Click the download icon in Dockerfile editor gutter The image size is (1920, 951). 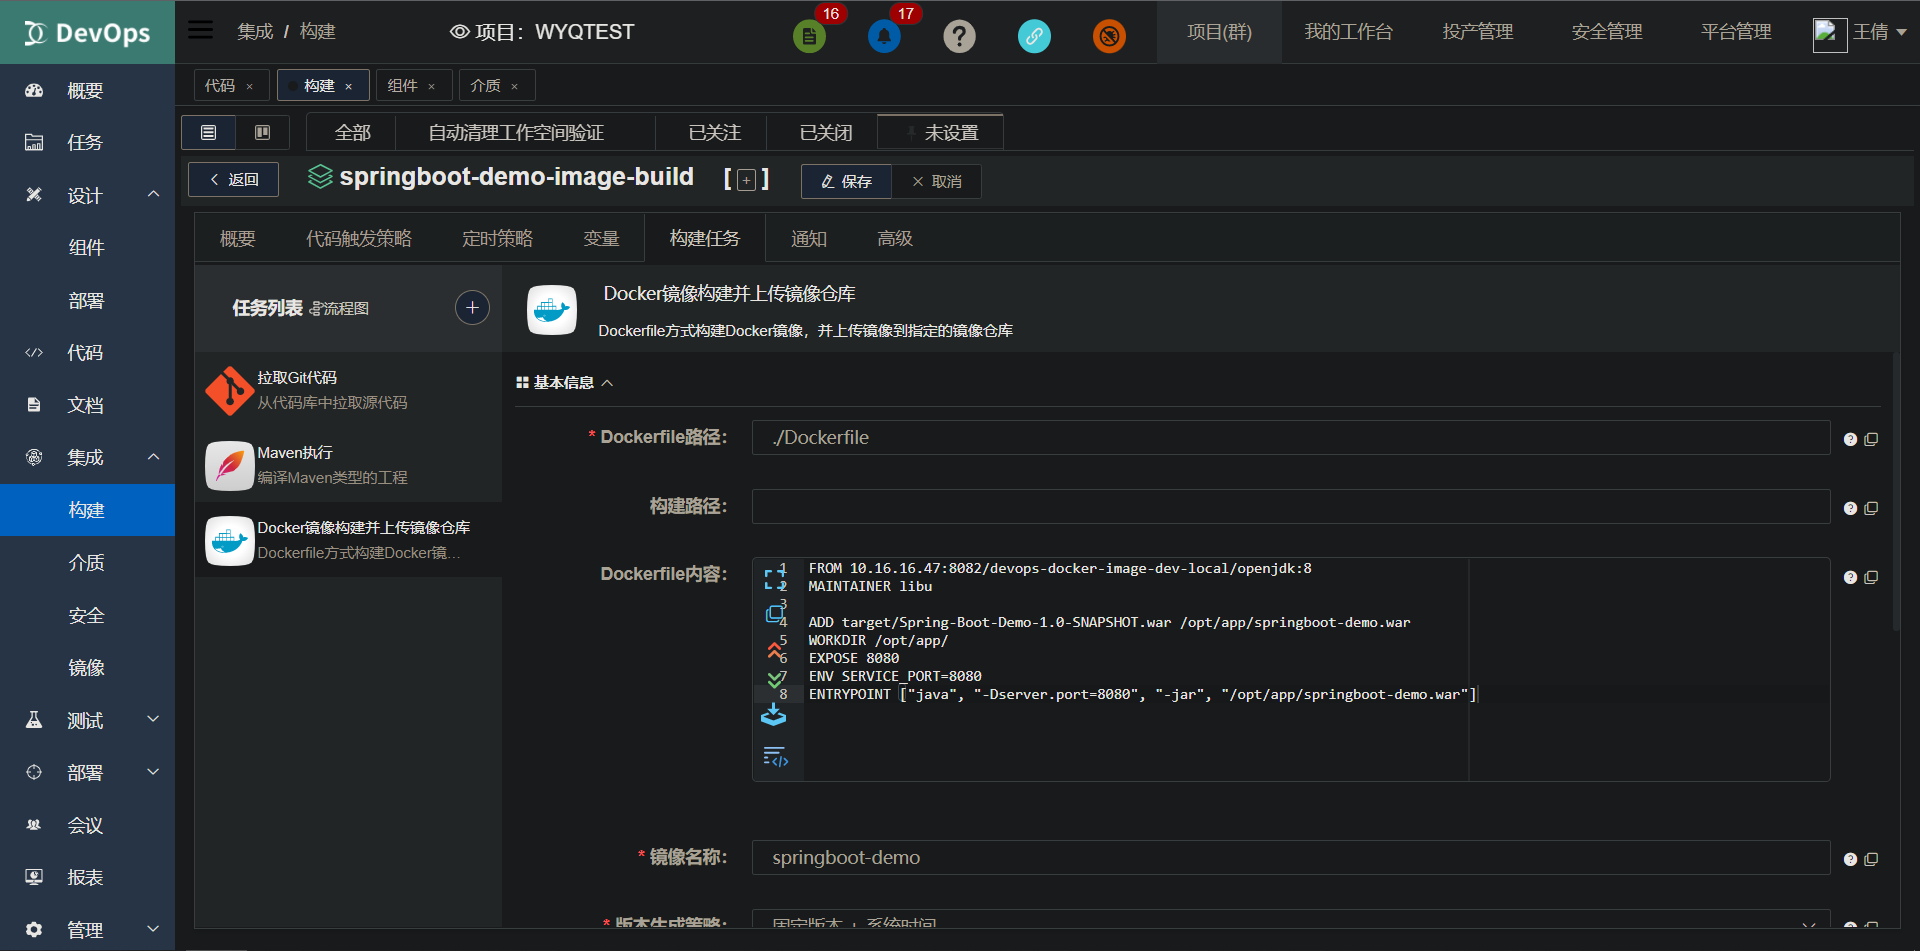coord(775,714)
